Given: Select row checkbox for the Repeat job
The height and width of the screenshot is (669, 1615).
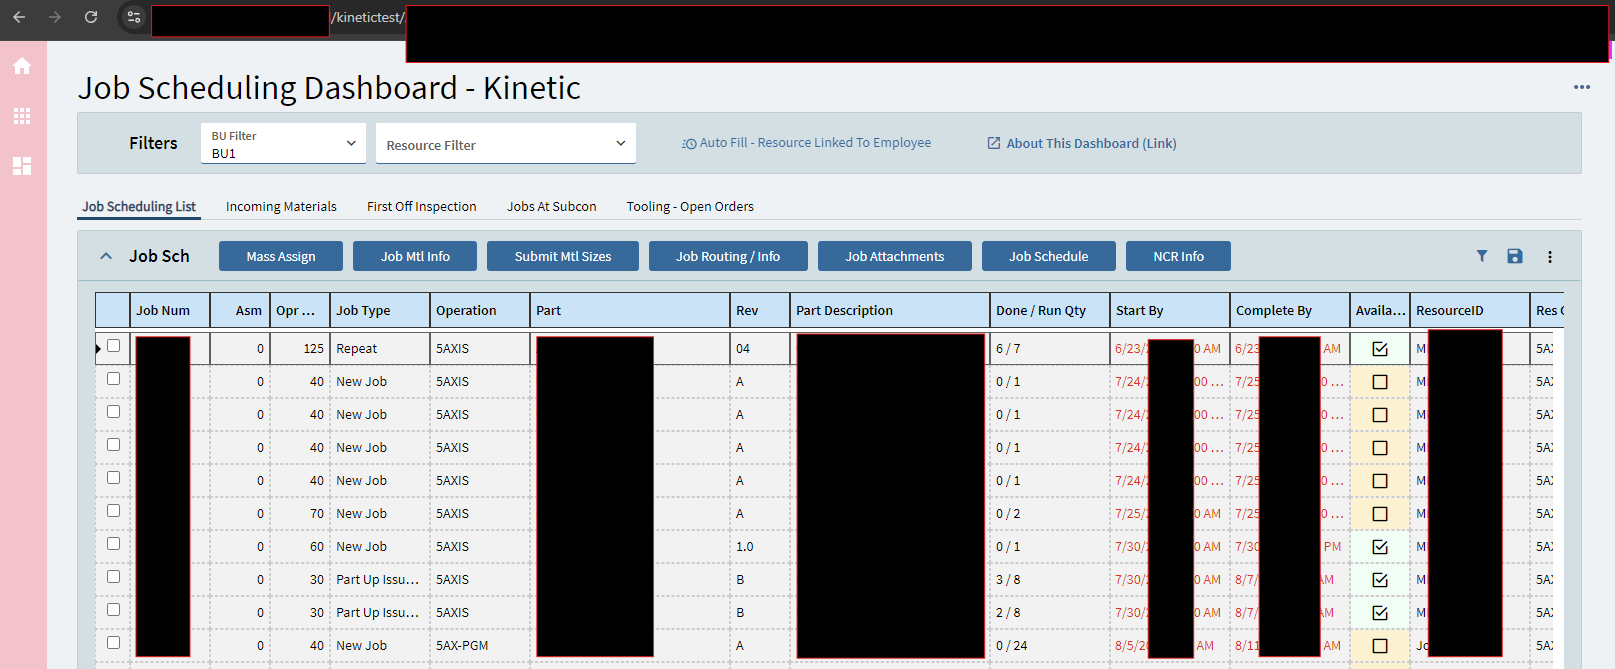Looking at the screenshot, I should tap(113, 346).
